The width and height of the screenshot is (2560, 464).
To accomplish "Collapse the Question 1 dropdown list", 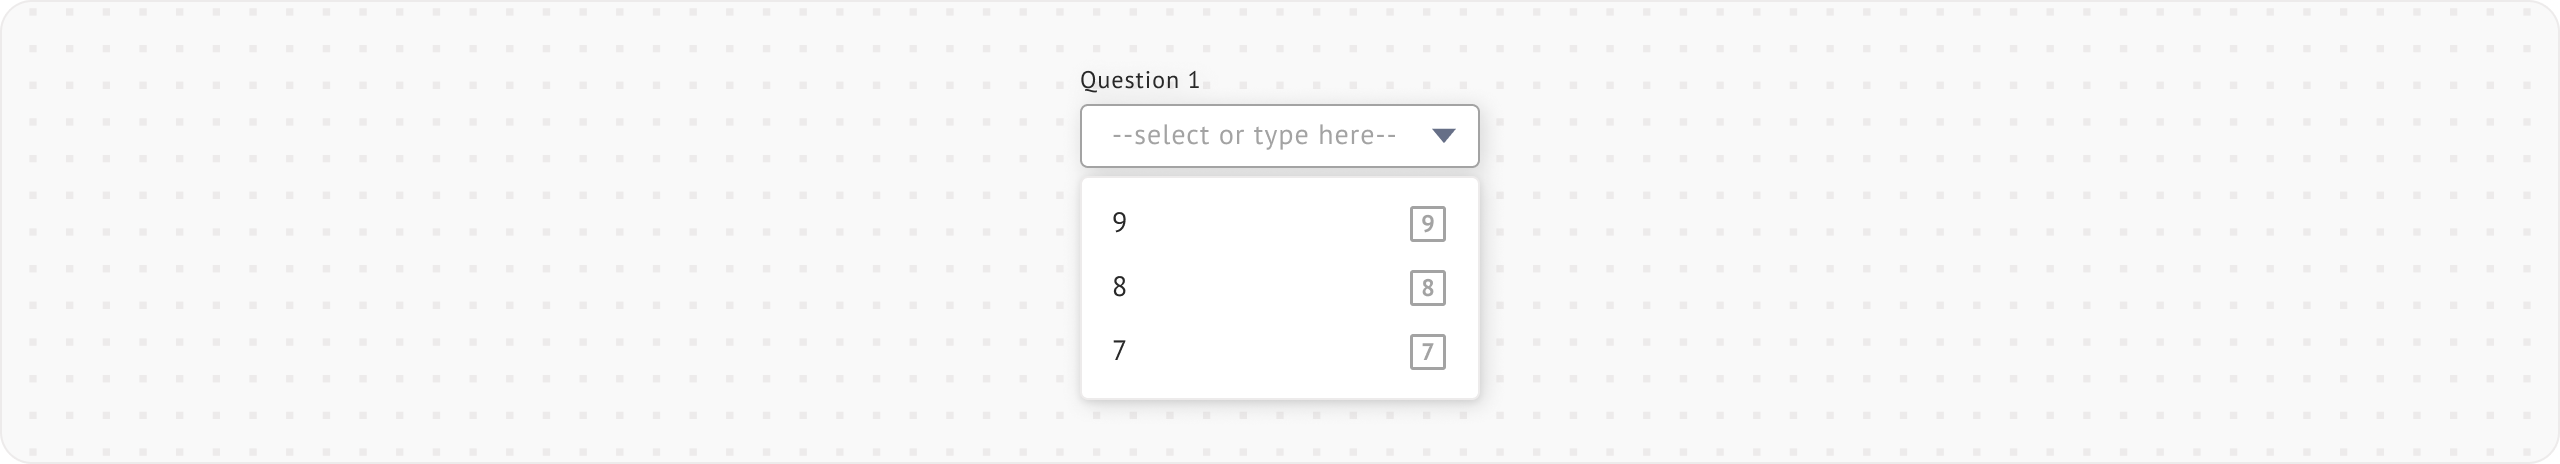I will click(x=1443, y=136).
